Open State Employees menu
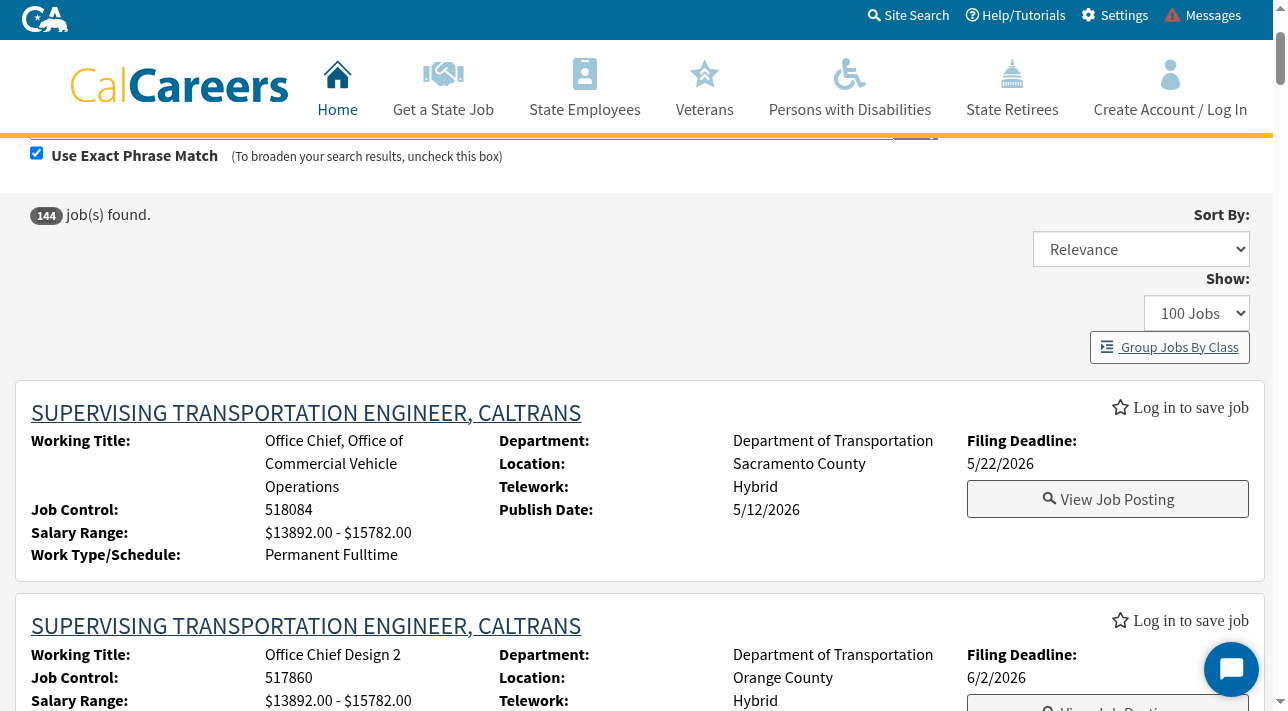Viewport: 1288px width, 711px height. (x=585, y=110)
